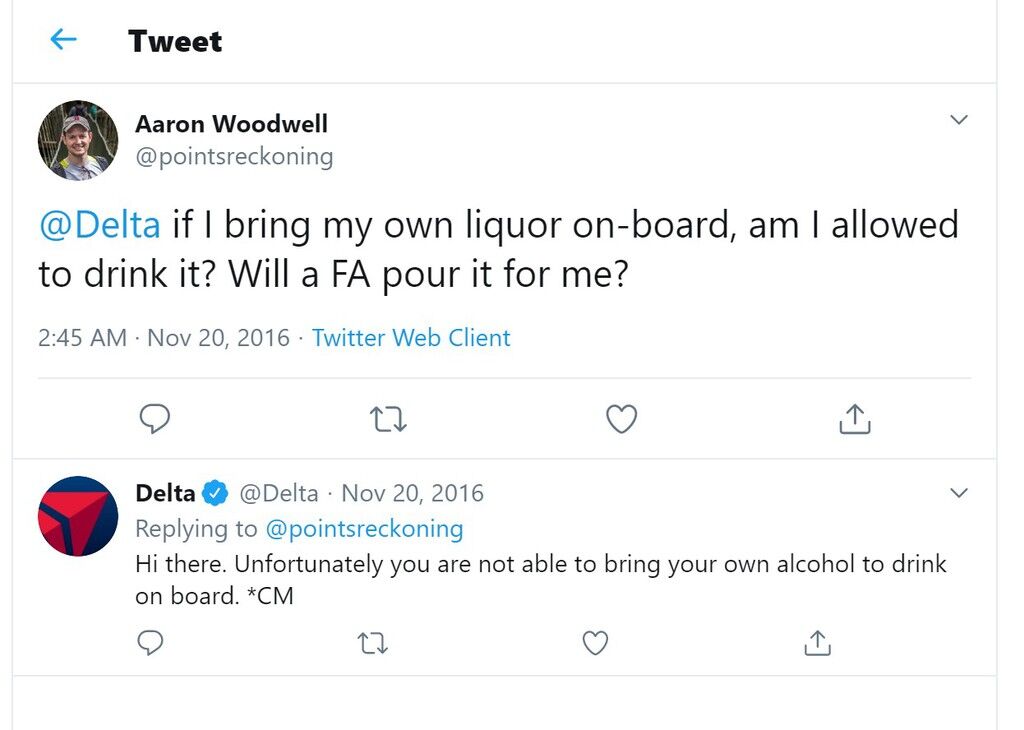Open Delta account name in reply
The width and height of the screenshot is (1024, 730).
pos(165,492)
